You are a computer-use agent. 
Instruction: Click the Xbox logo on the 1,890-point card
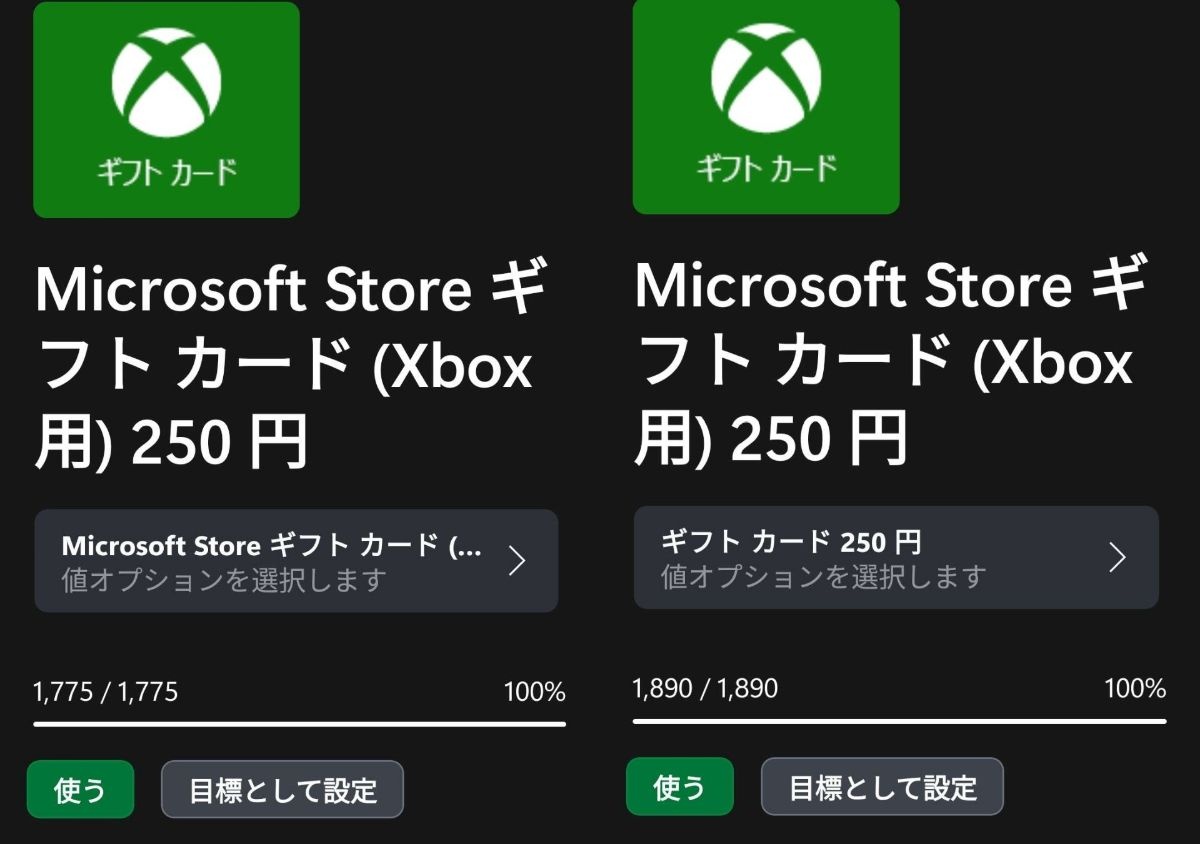pyautogui.click(x=765, y=78)
